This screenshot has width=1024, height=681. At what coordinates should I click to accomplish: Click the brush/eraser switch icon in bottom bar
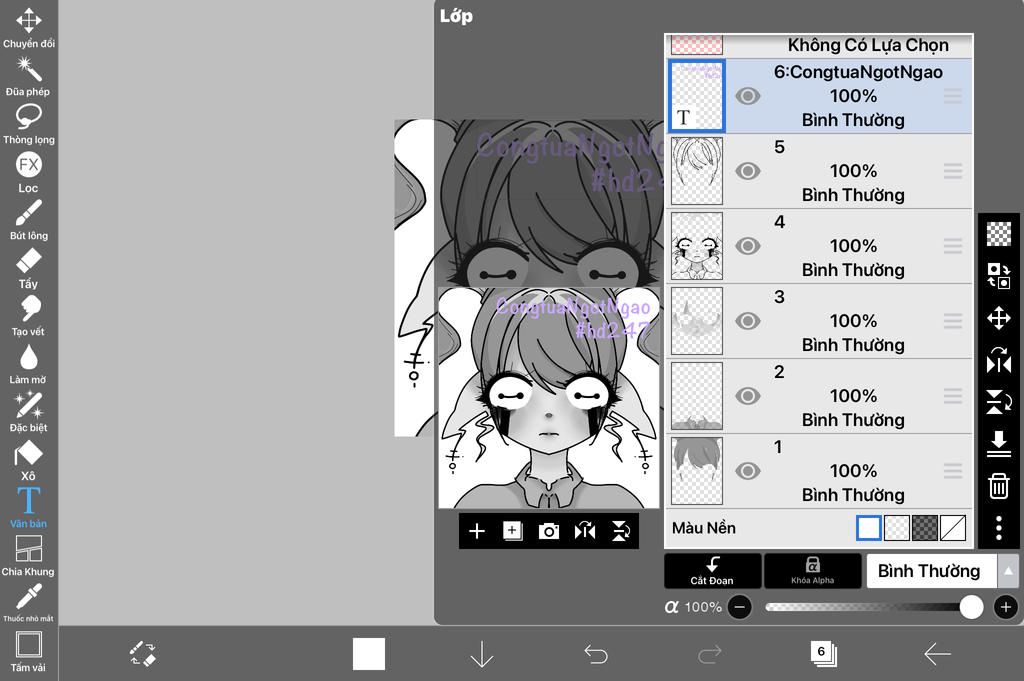(x=142, y=654)
